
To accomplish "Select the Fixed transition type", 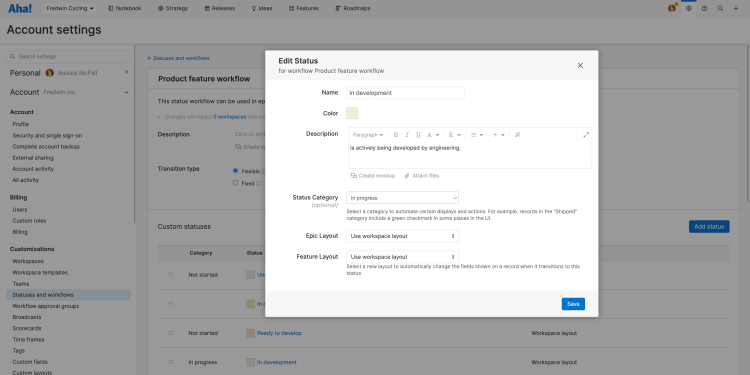I will click(235, 183).
